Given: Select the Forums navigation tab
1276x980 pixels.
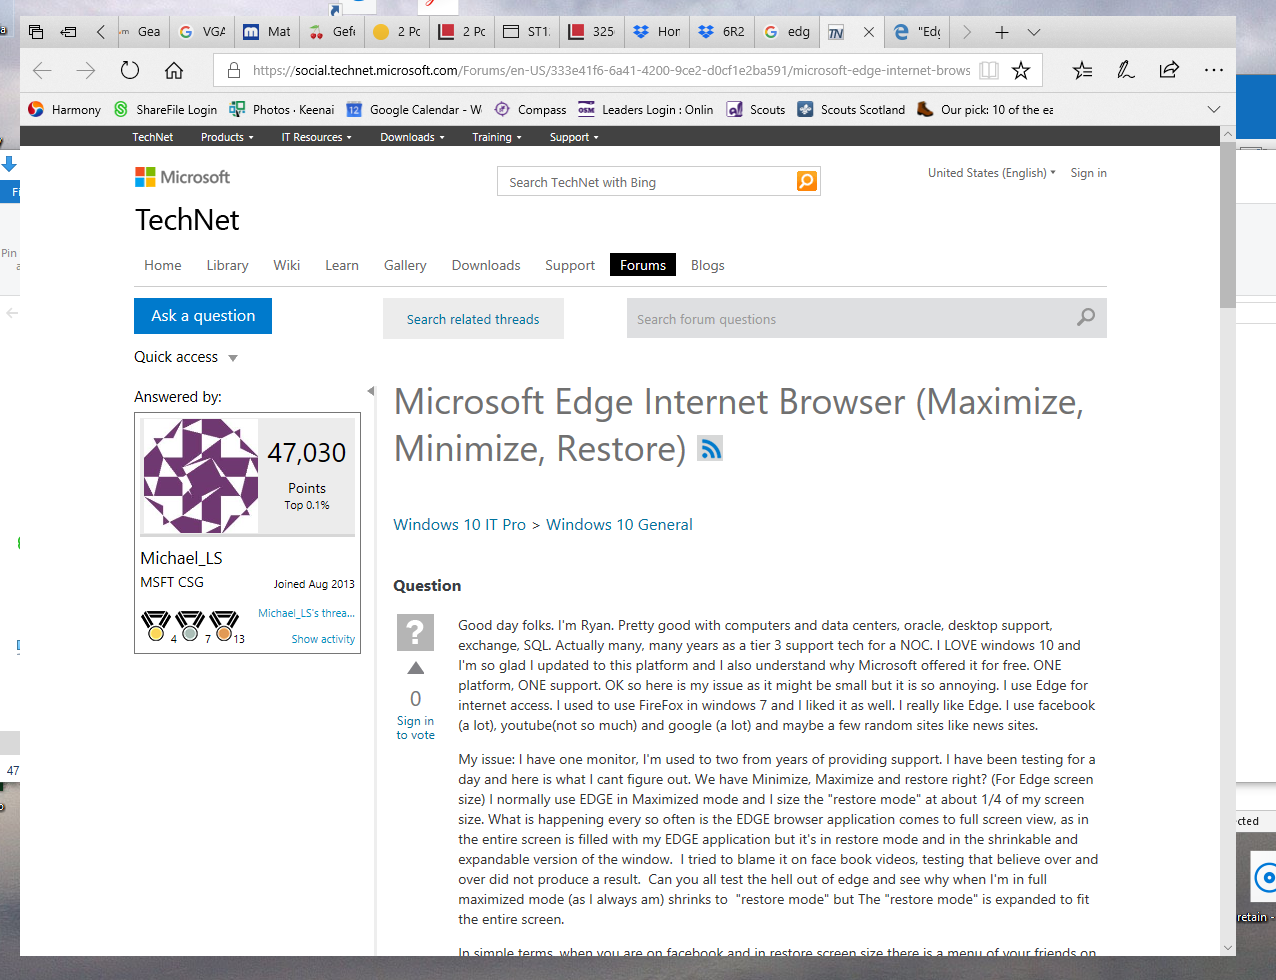Looking at the screenshot, I should [x=643, y=265].
